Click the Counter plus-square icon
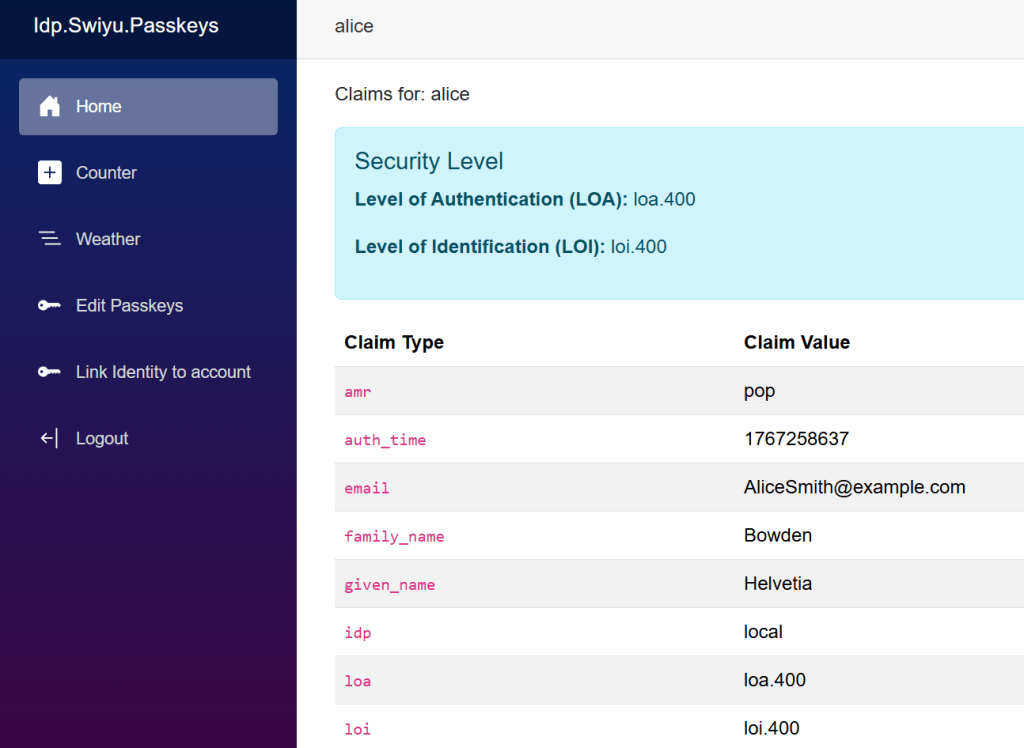Screen dimensions: 1024x748 49,173
